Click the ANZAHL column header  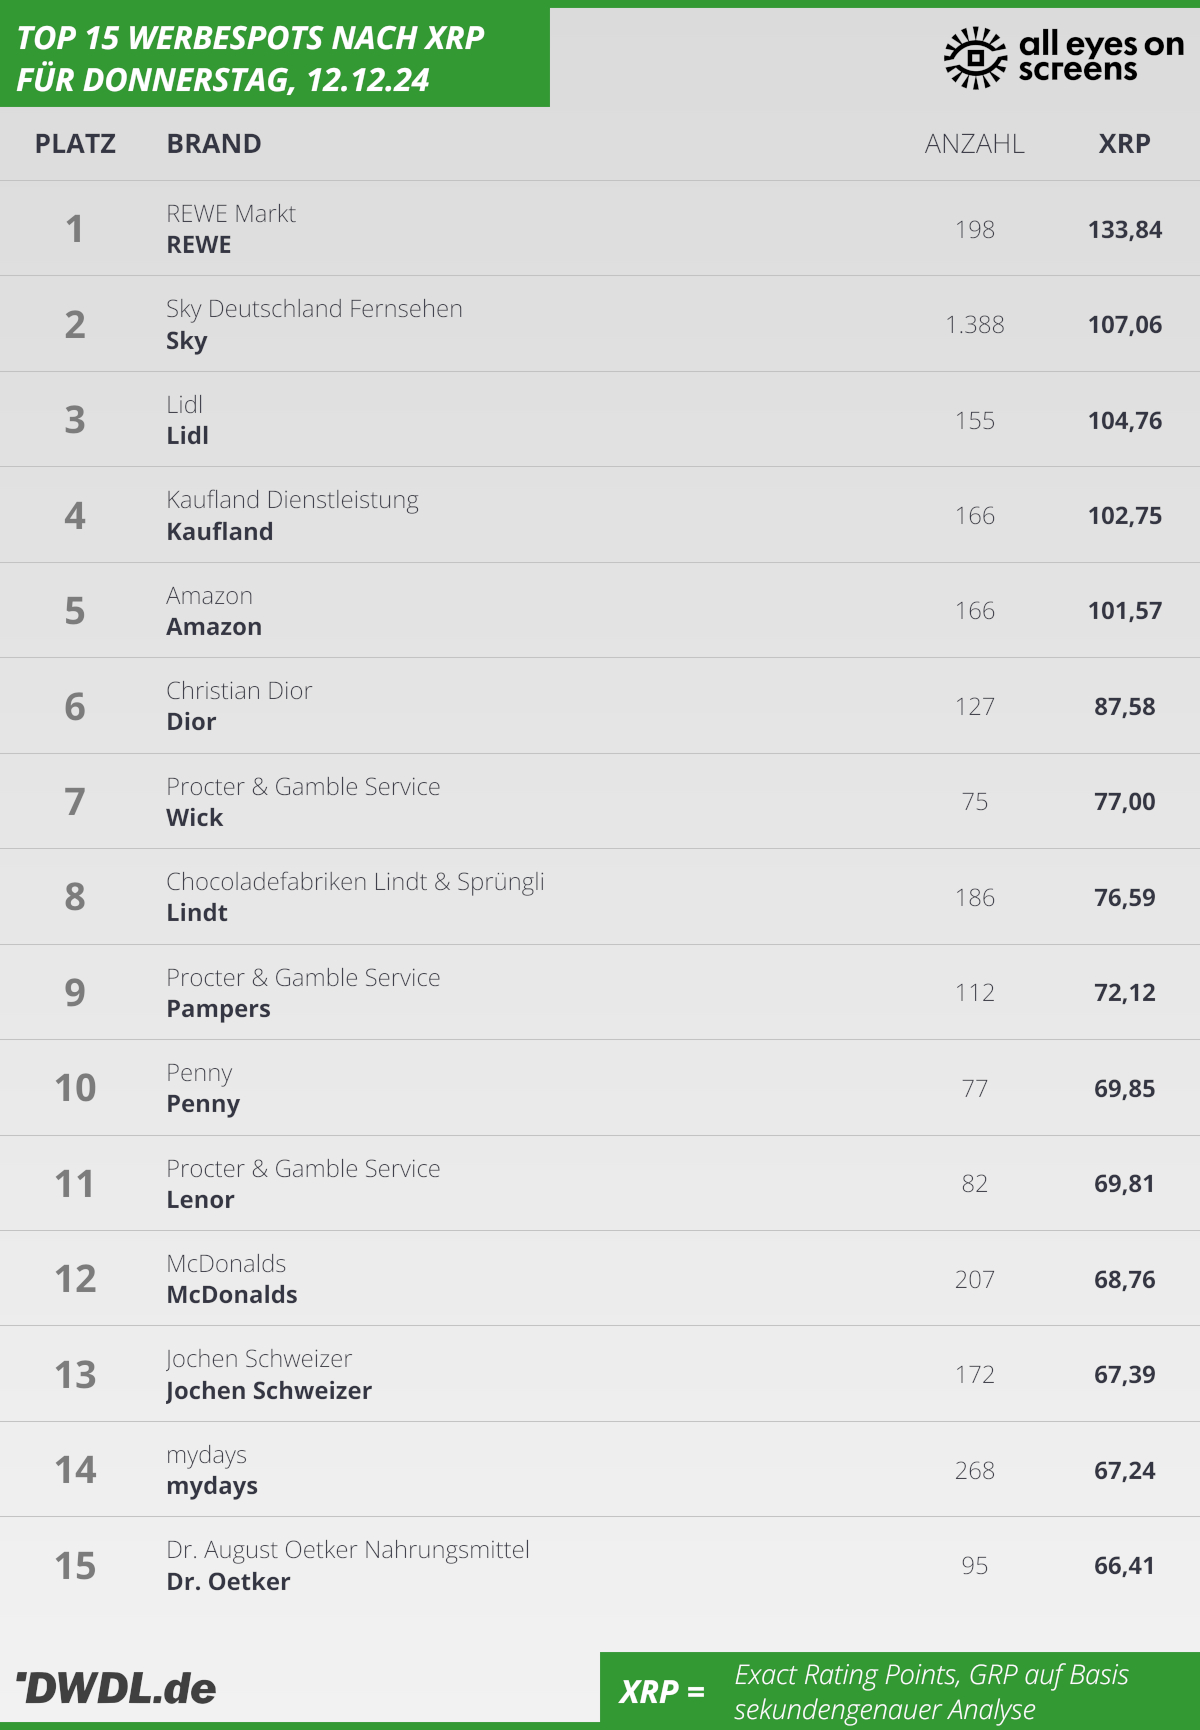(x=975, y=144)
